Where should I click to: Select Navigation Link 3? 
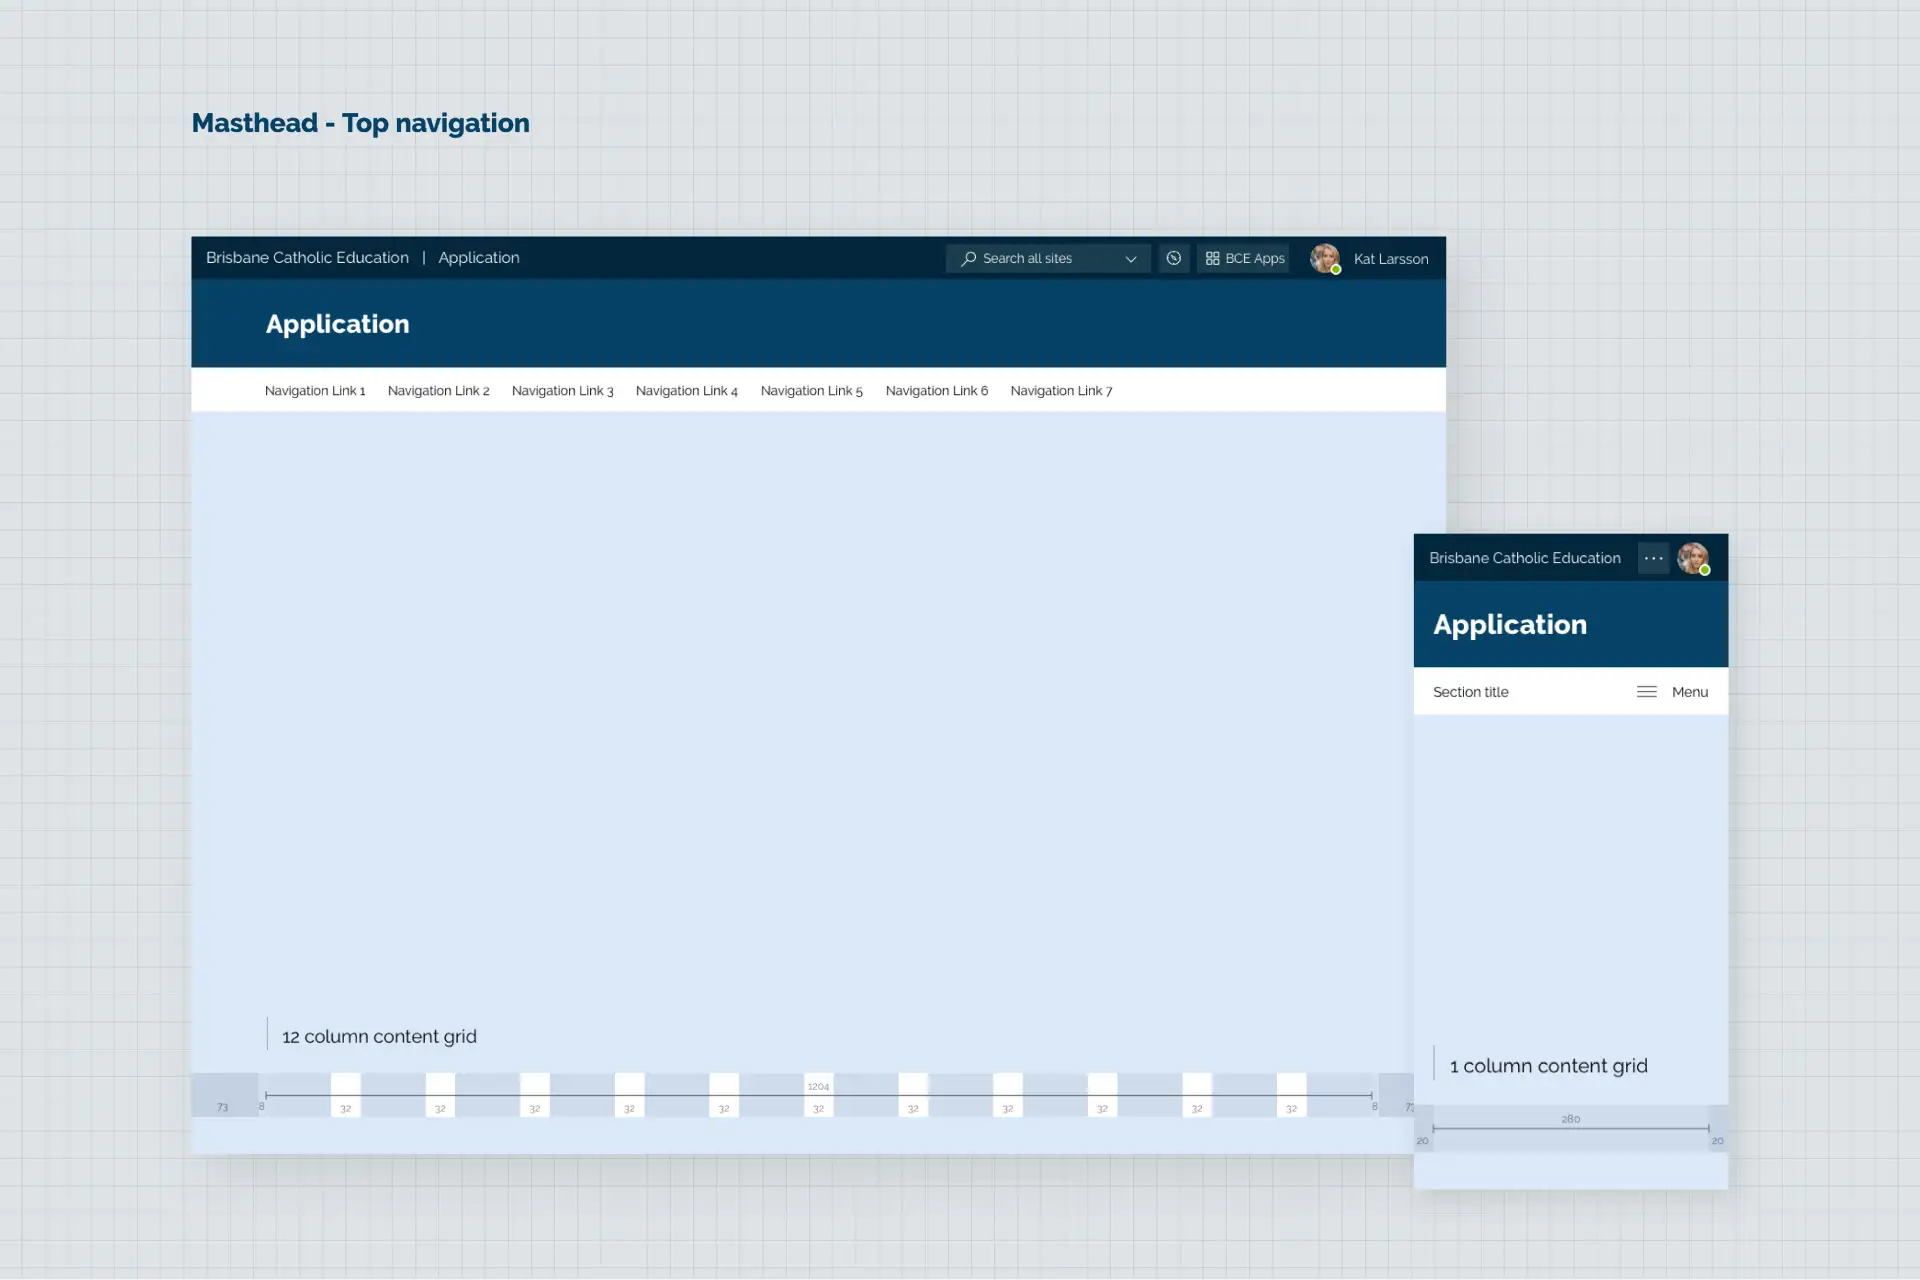tap(562, 390)
